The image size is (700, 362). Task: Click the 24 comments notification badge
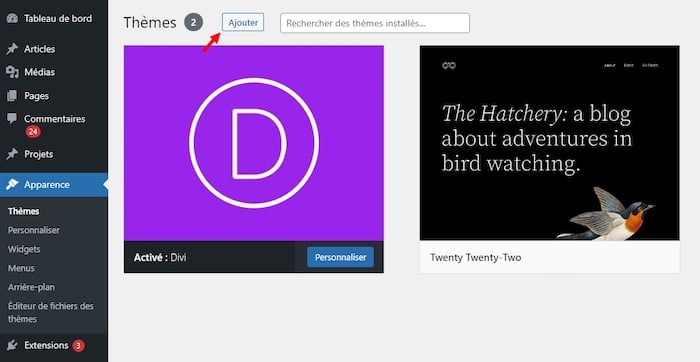(x=33, y=132)
